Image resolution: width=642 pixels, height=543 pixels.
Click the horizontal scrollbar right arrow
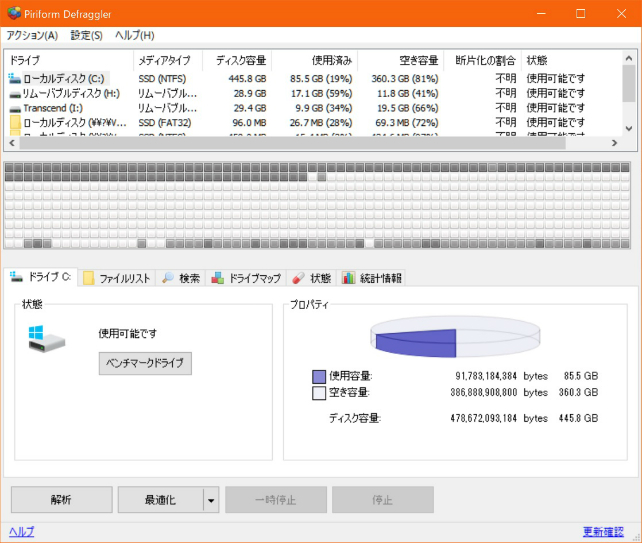pyautogui.click(x=614, y=143)
